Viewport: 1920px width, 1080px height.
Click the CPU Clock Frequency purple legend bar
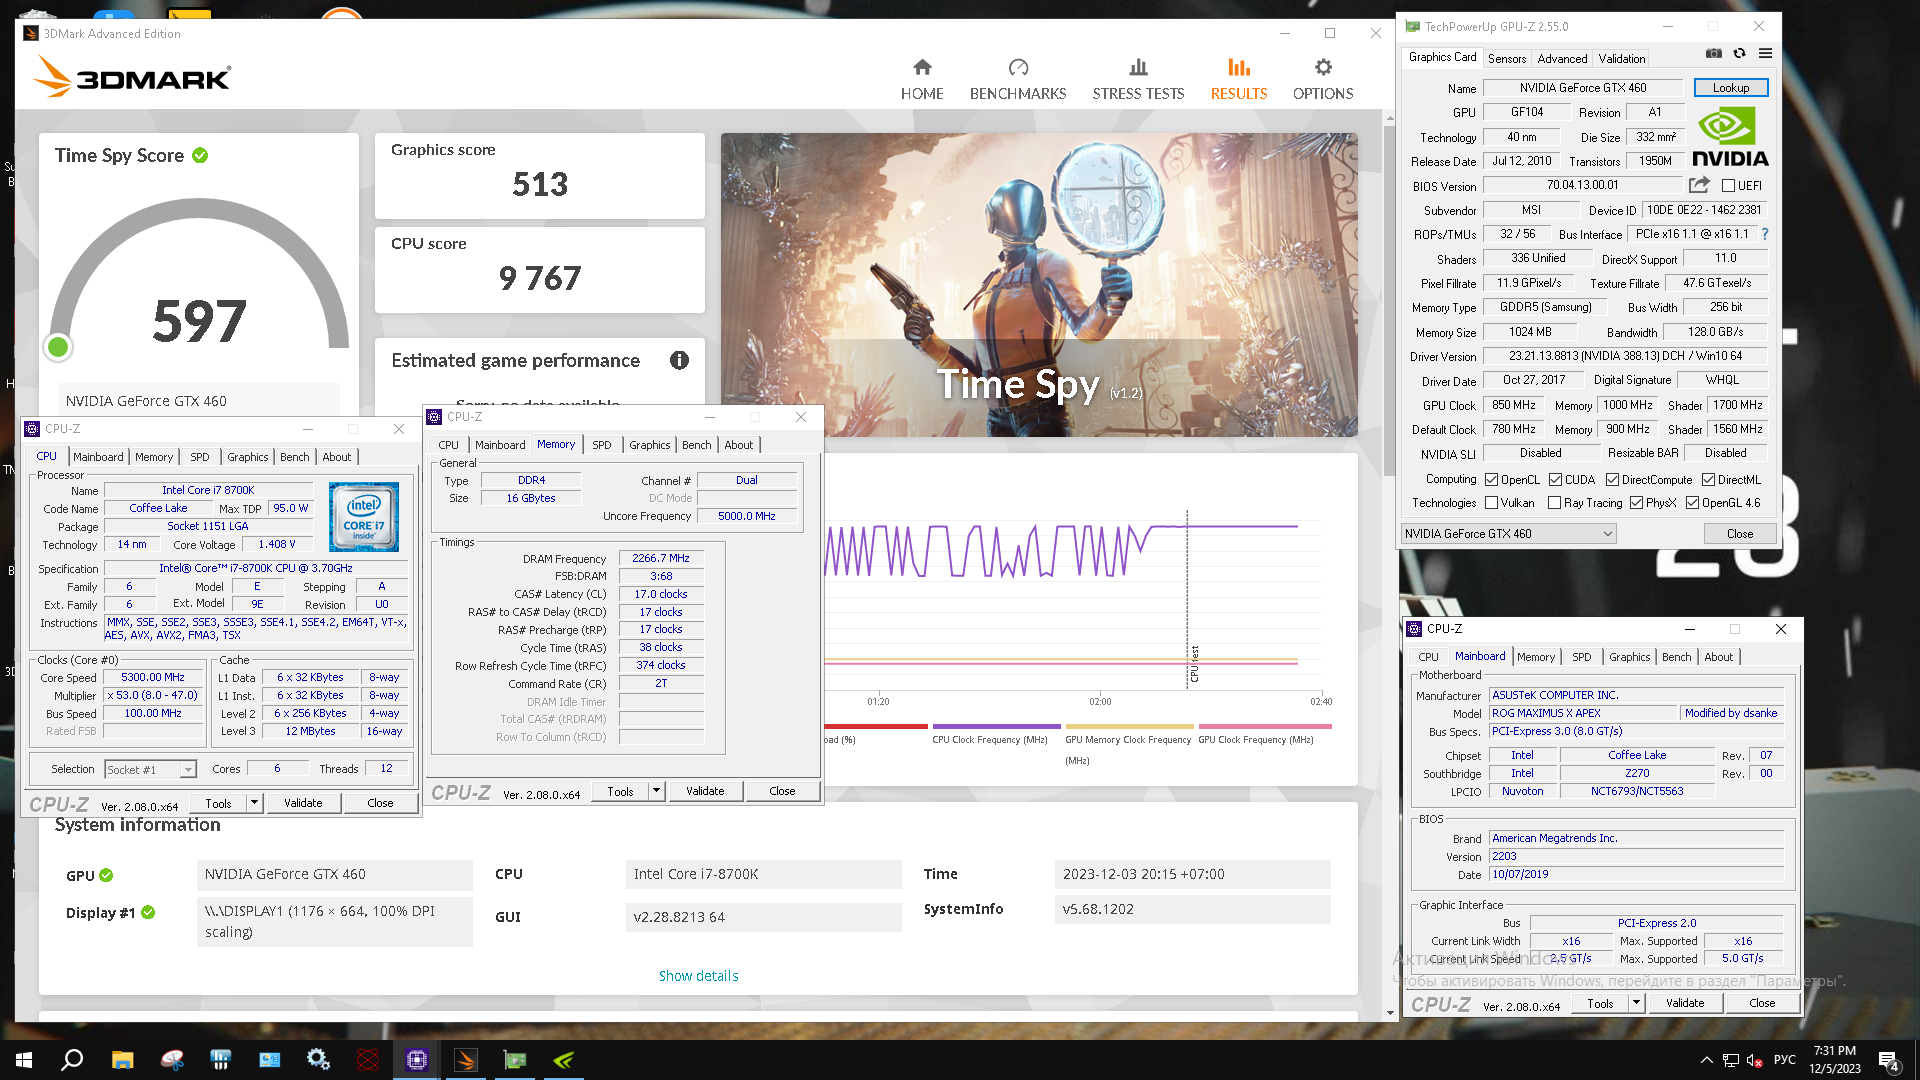(996, 727)
